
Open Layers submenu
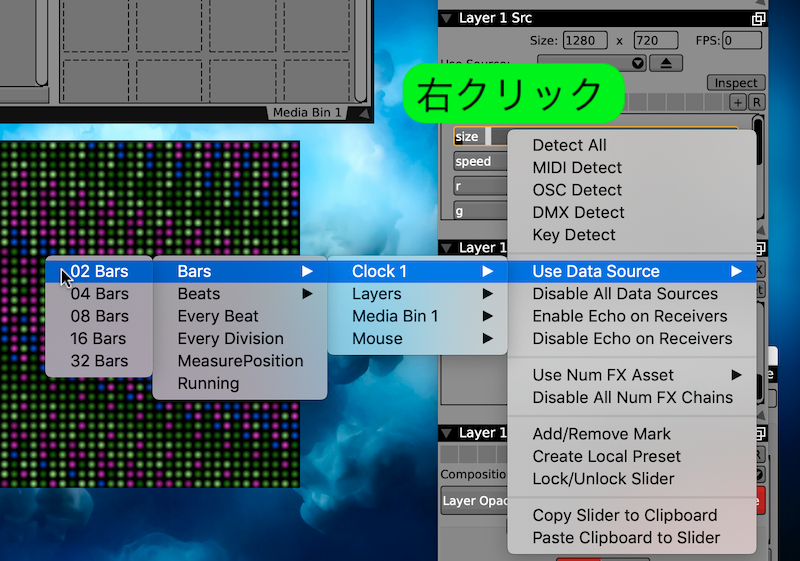point(417,294)
